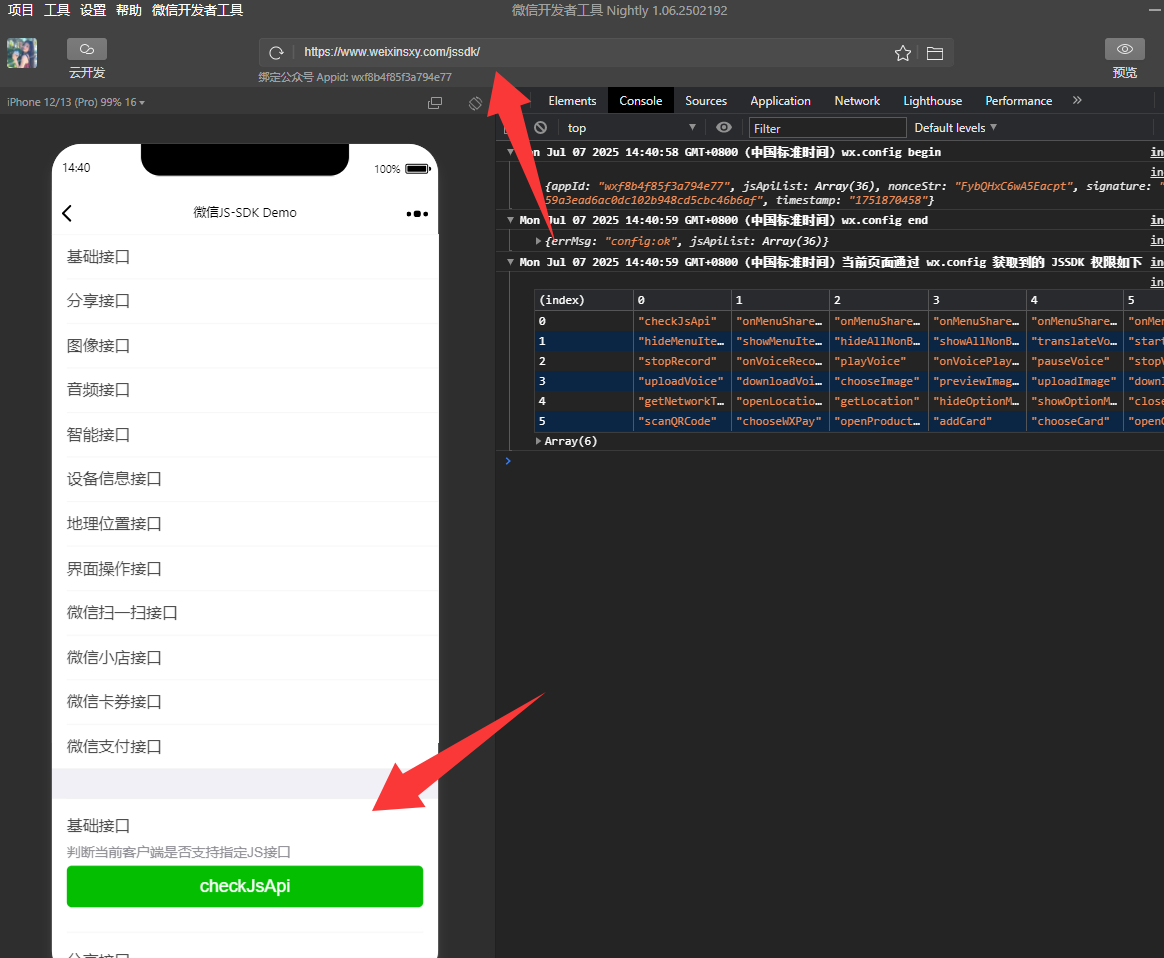
Task: Open the phone's three-dot more menu
Action: [417, 214]
